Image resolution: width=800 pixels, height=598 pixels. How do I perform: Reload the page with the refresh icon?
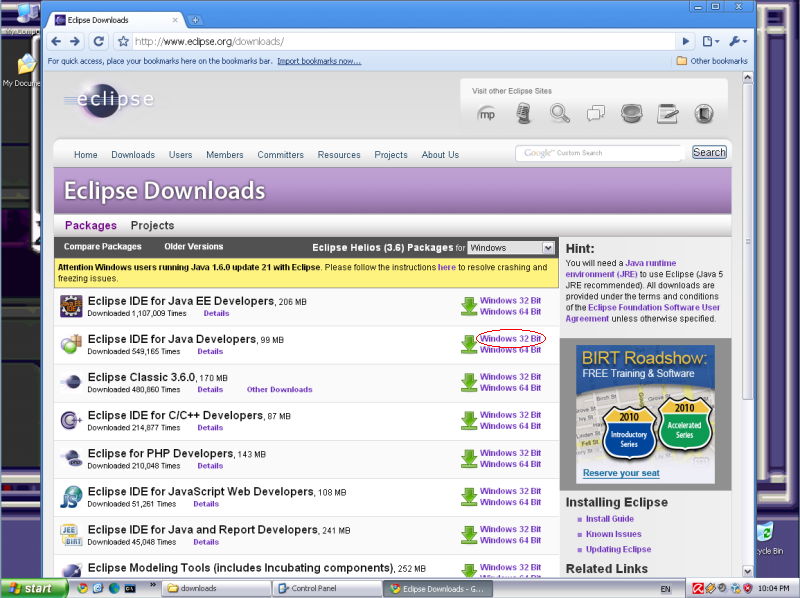point(98,41)
